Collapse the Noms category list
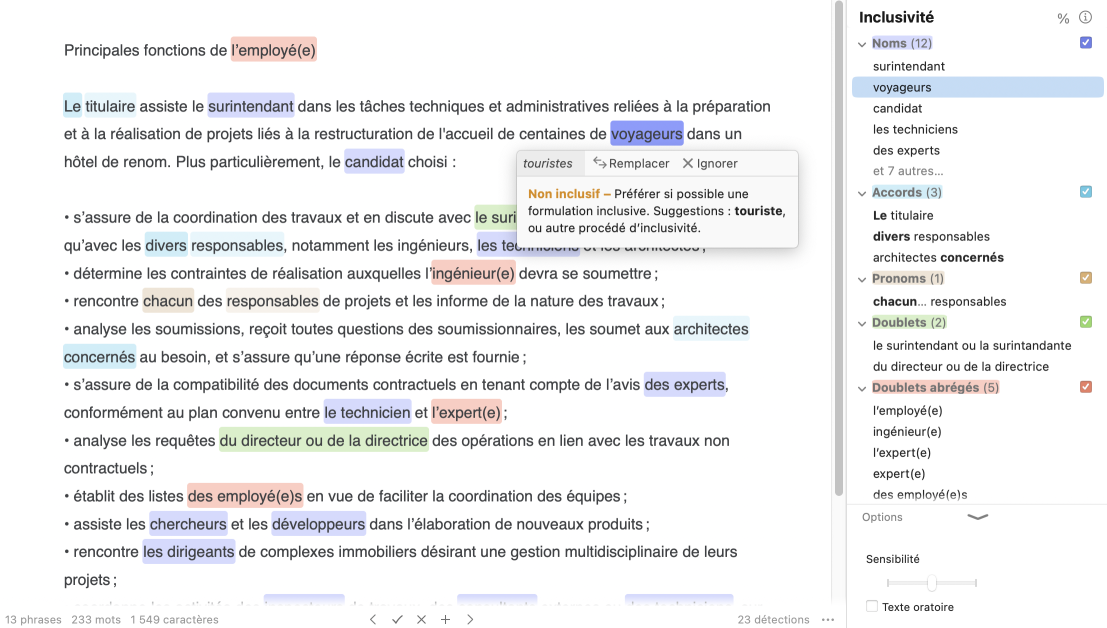The image size is (1107, 628). tap(862, 44)
